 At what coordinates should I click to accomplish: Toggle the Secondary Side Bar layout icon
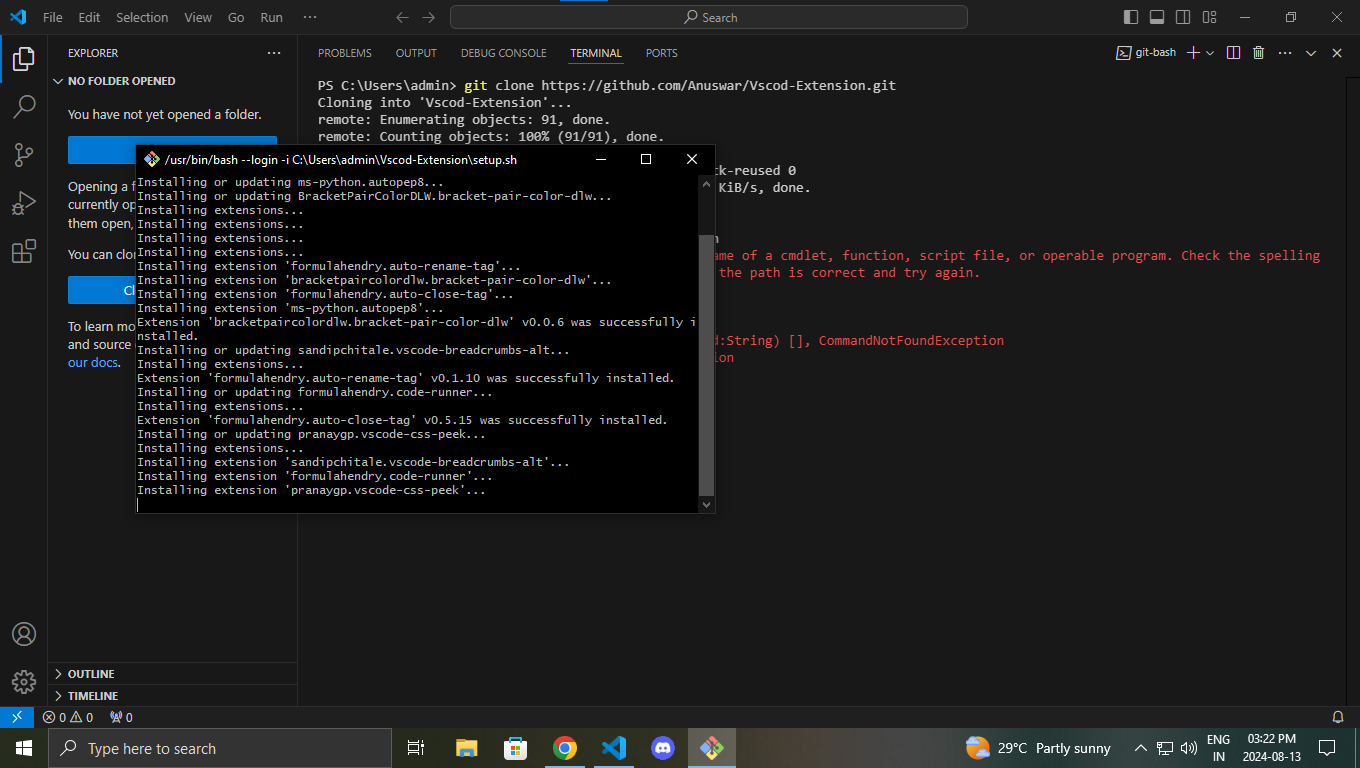click(x=1183, y=17)
